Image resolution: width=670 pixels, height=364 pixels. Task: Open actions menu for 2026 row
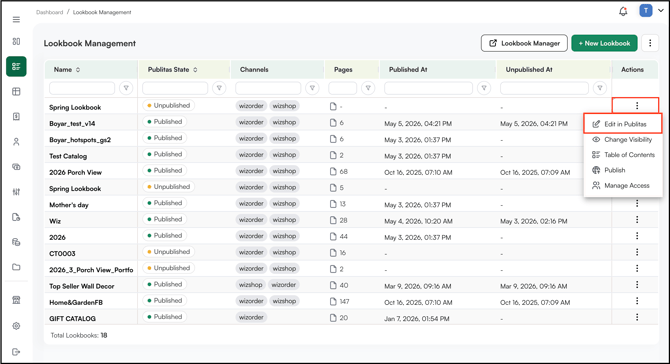pos(637,236)
